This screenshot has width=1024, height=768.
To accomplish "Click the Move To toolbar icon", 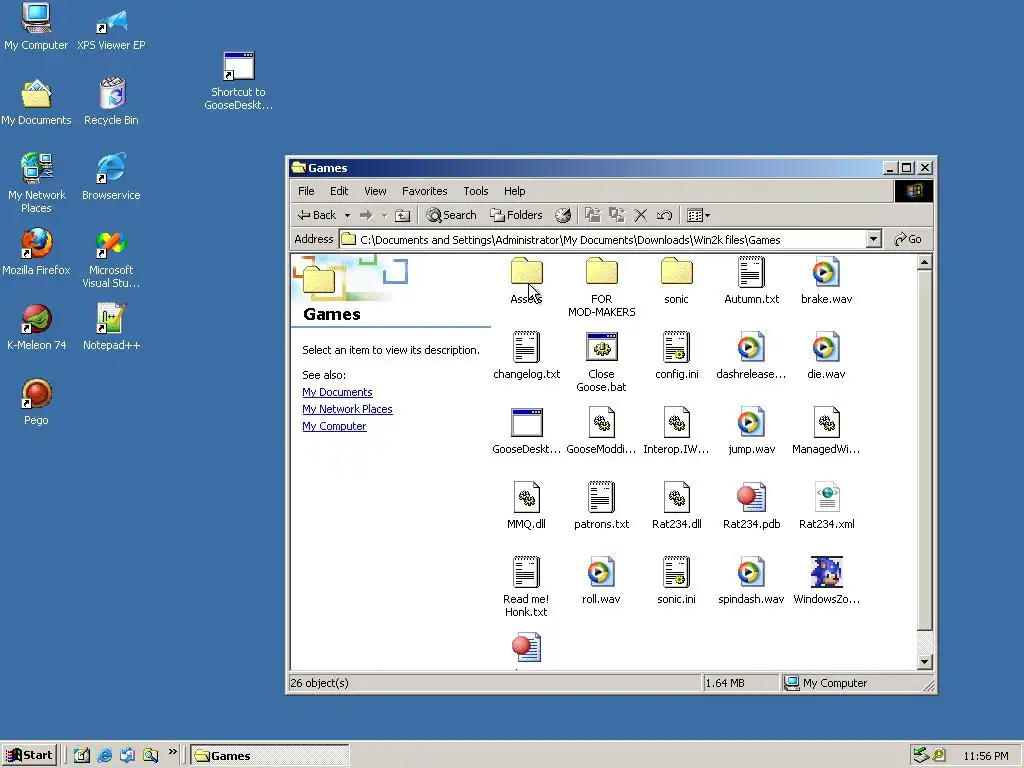I will [x=593, y=215].
